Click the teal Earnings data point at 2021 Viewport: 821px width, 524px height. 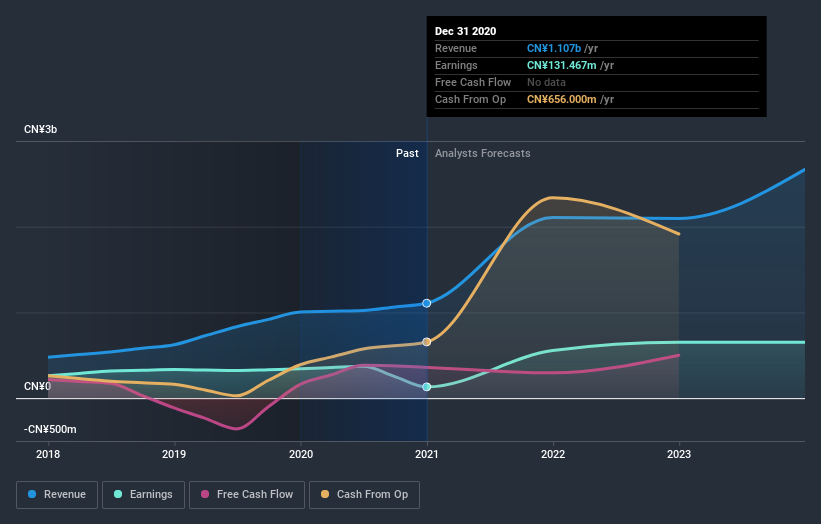[427, 387]
